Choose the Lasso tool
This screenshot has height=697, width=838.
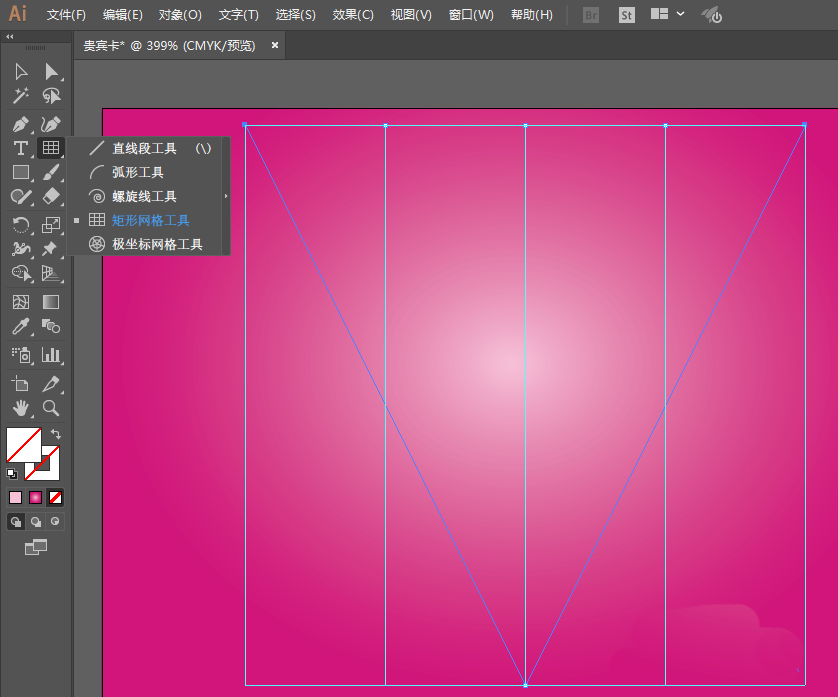click(x=51, y=96)
